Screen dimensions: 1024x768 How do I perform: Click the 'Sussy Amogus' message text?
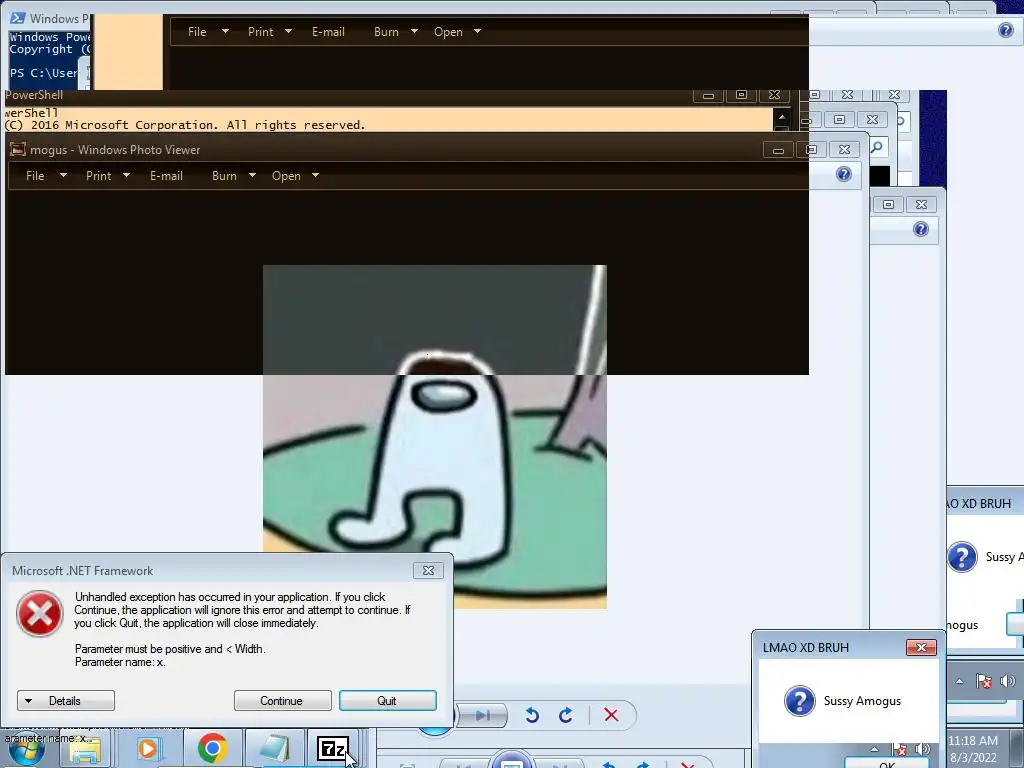862,701
